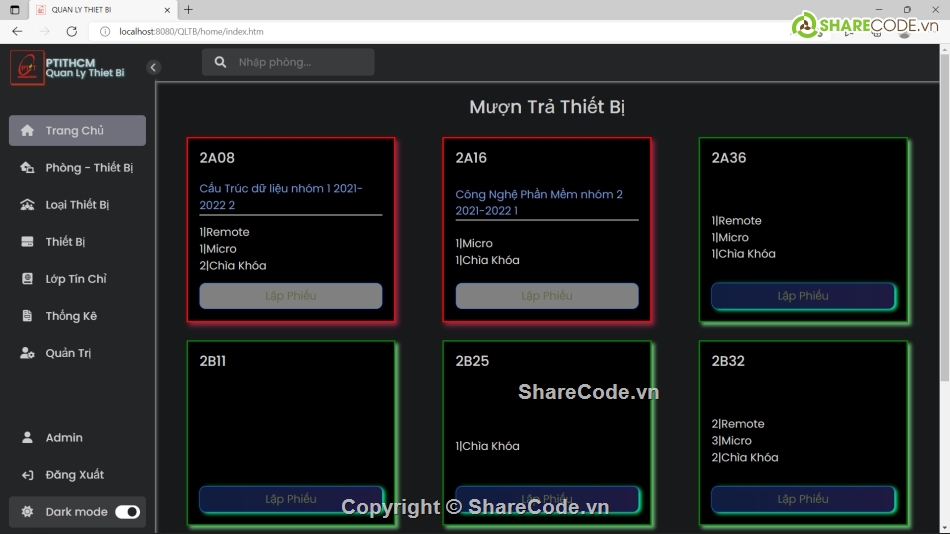The width and height of the screenshot is (950, 534).
Task: Reload the page with browser refresh button
Action: (71, 31)
